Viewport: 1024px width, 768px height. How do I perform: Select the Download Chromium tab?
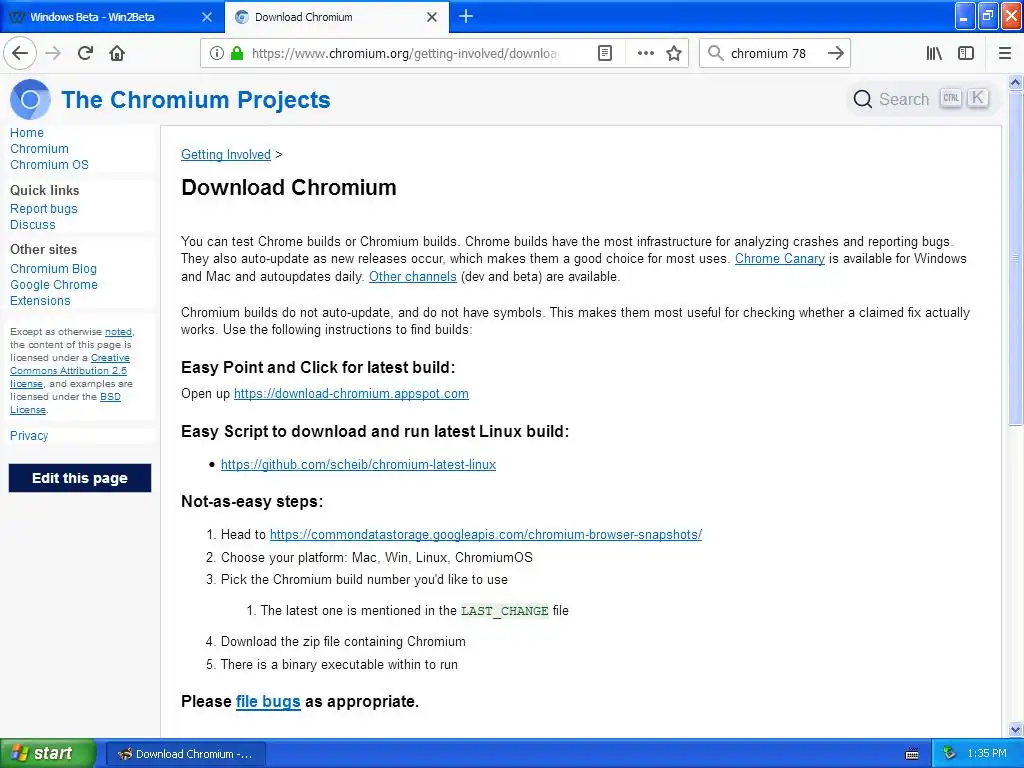click(336, 17)
